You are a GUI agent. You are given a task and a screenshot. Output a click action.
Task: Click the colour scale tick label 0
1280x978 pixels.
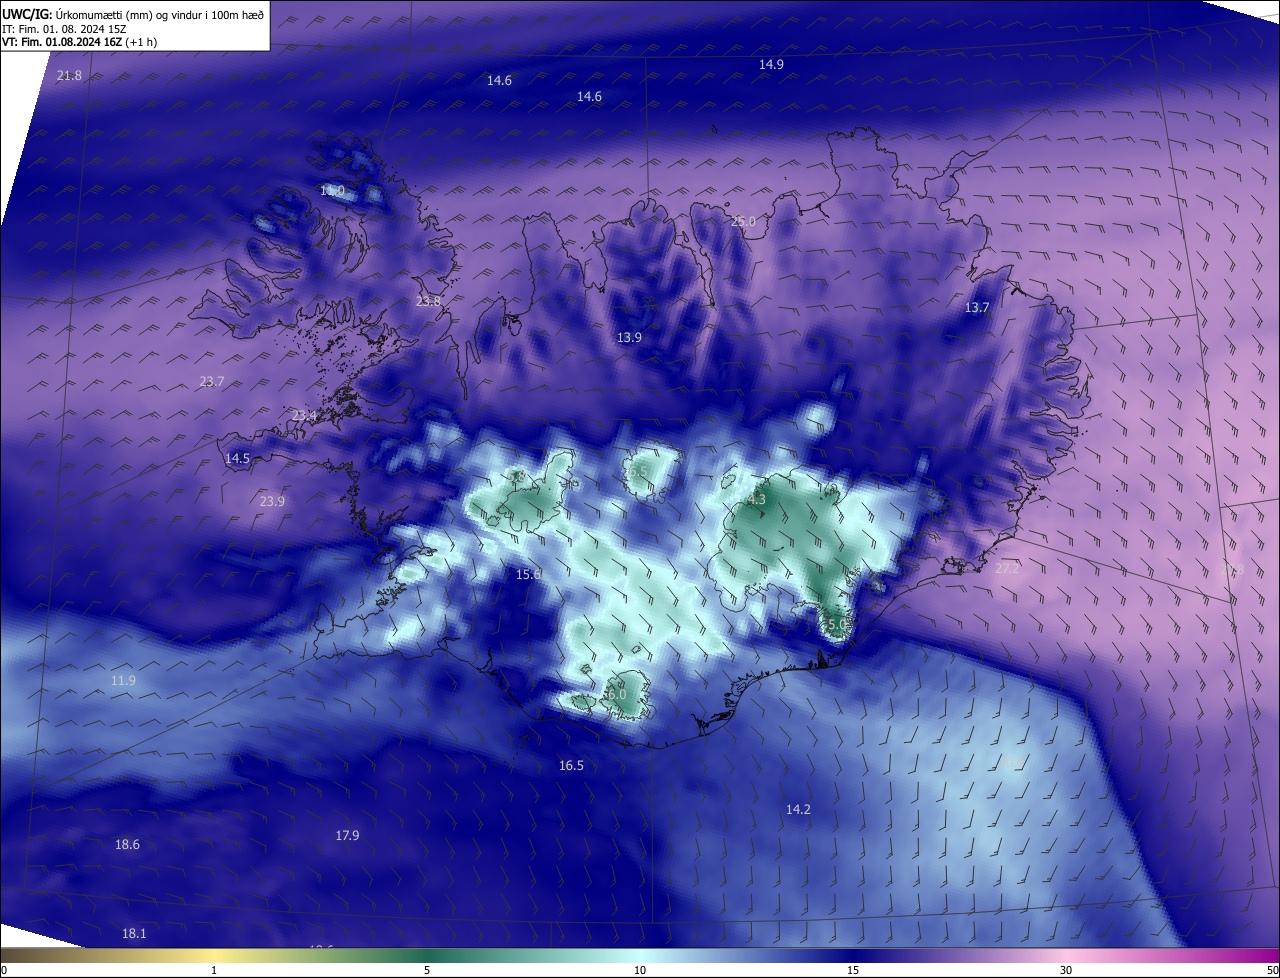[x=4, y=970]
